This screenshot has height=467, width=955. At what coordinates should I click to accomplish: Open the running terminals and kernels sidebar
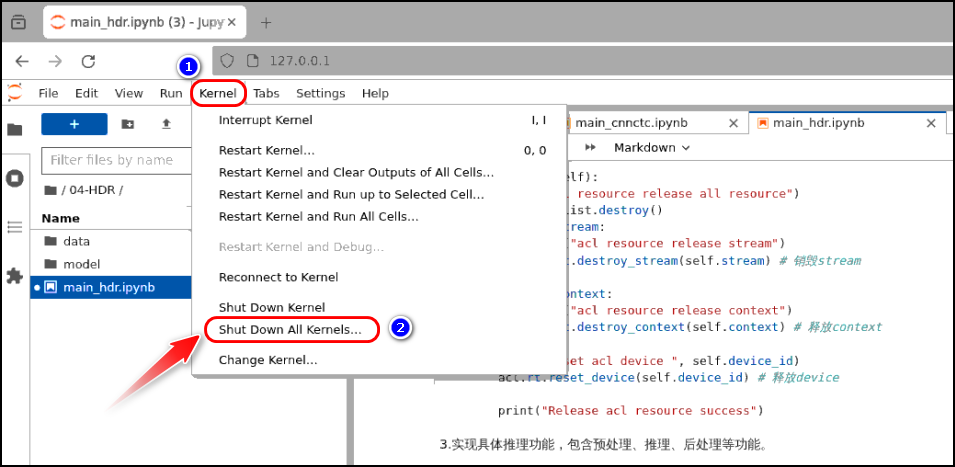[15, 178]
